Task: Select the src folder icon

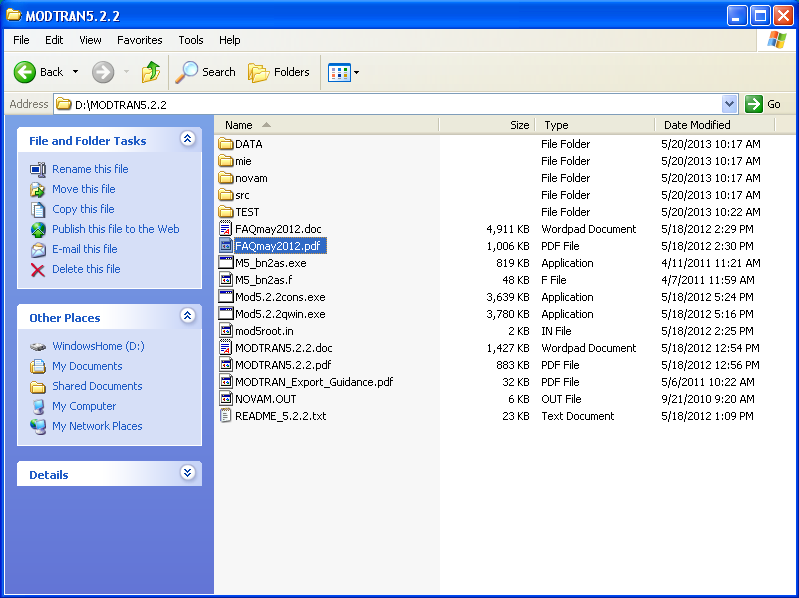Action: click(225, 195)
